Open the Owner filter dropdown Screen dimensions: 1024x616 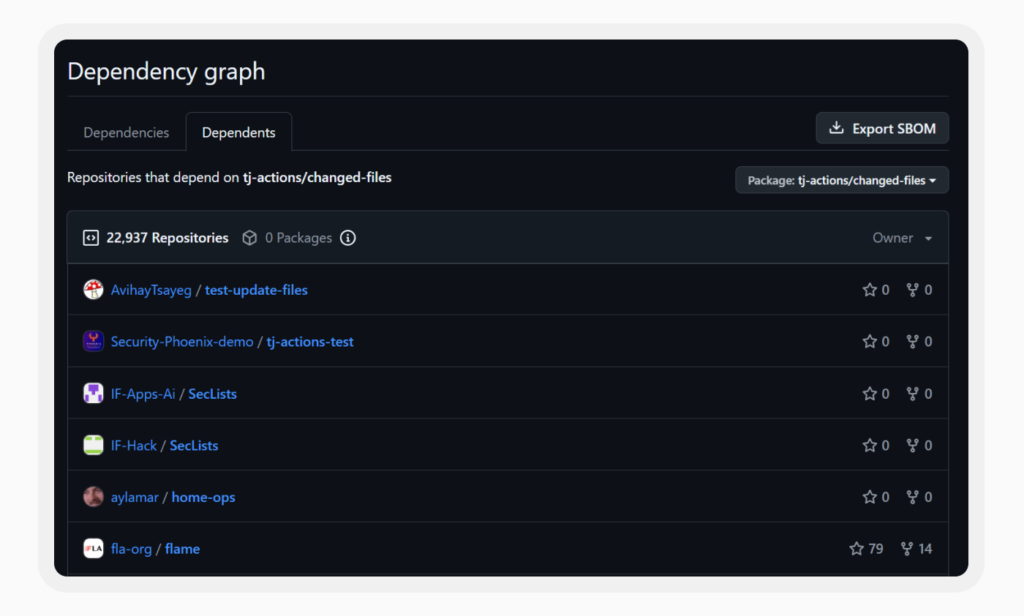(901, 238)
